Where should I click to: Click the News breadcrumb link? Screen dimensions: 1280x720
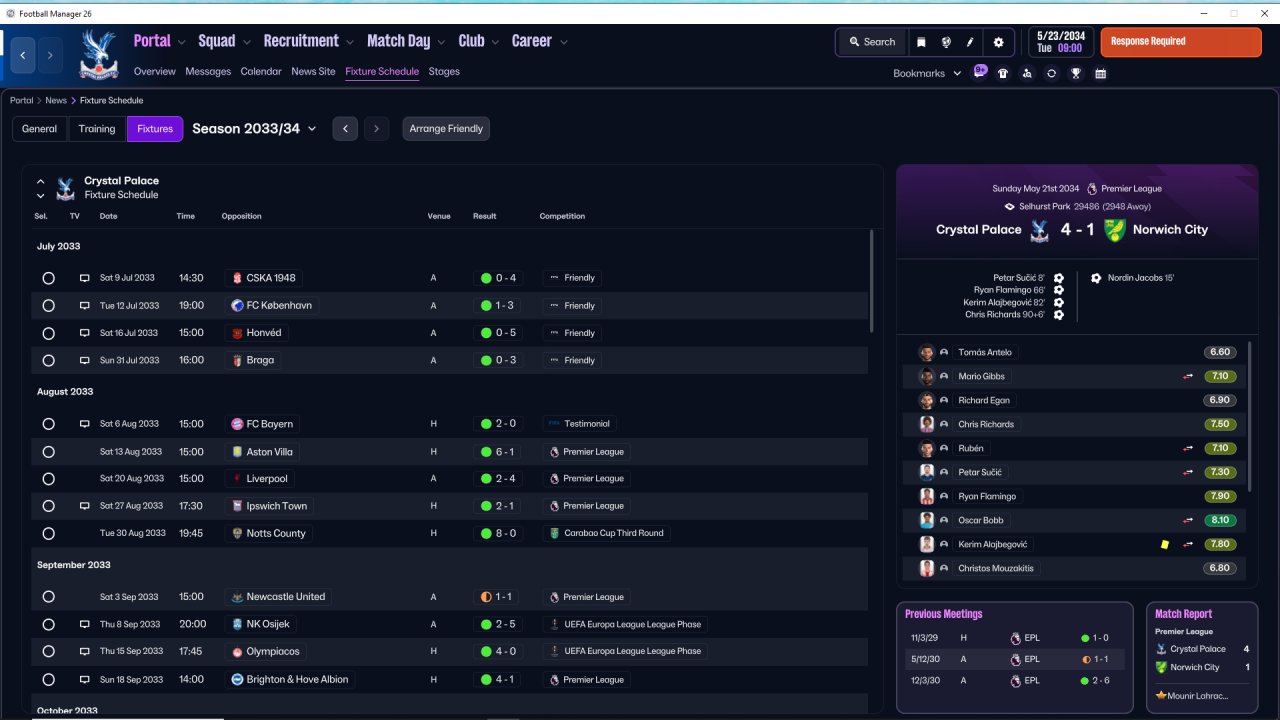coord(56,101)
